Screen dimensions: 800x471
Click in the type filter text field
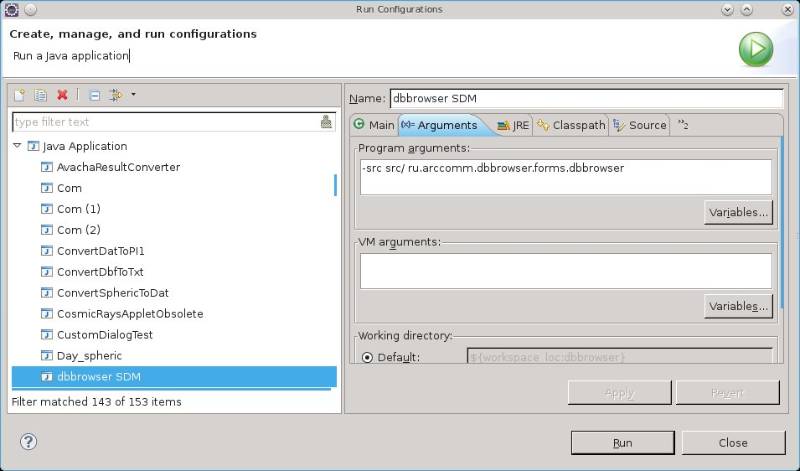click(165, 122)
